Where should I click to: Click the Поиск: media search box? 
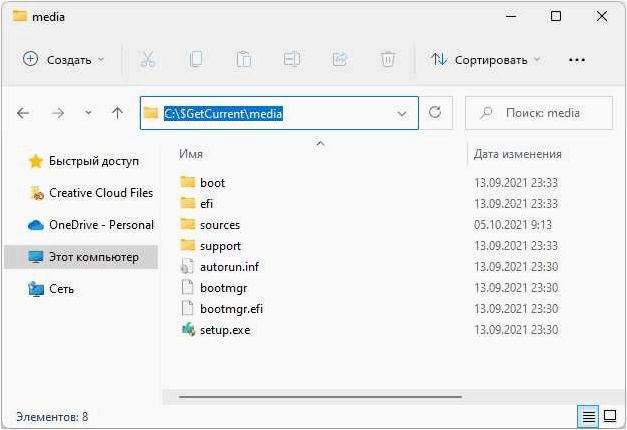pyautogui.click(x=539, y=113)
